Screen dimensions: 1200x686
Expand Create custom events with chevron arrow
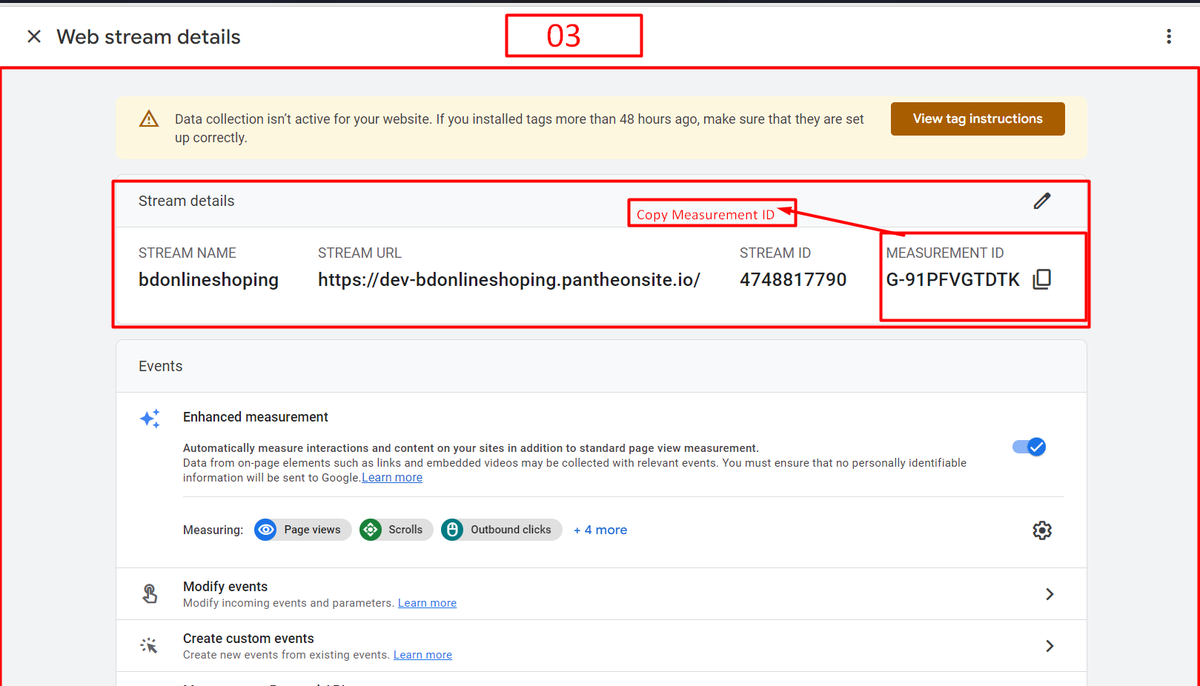(x=1049, y=646)
